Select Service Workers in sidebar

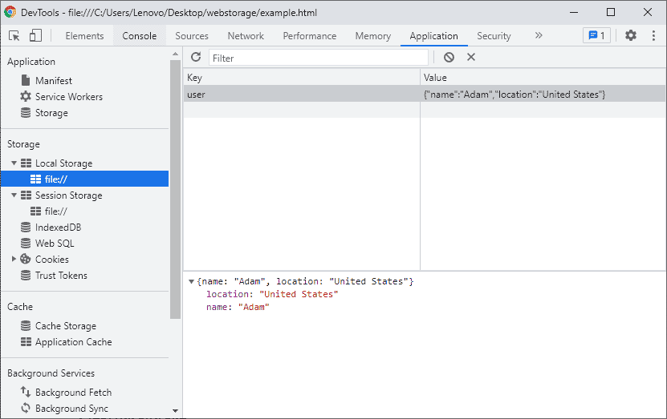(68, 97)
